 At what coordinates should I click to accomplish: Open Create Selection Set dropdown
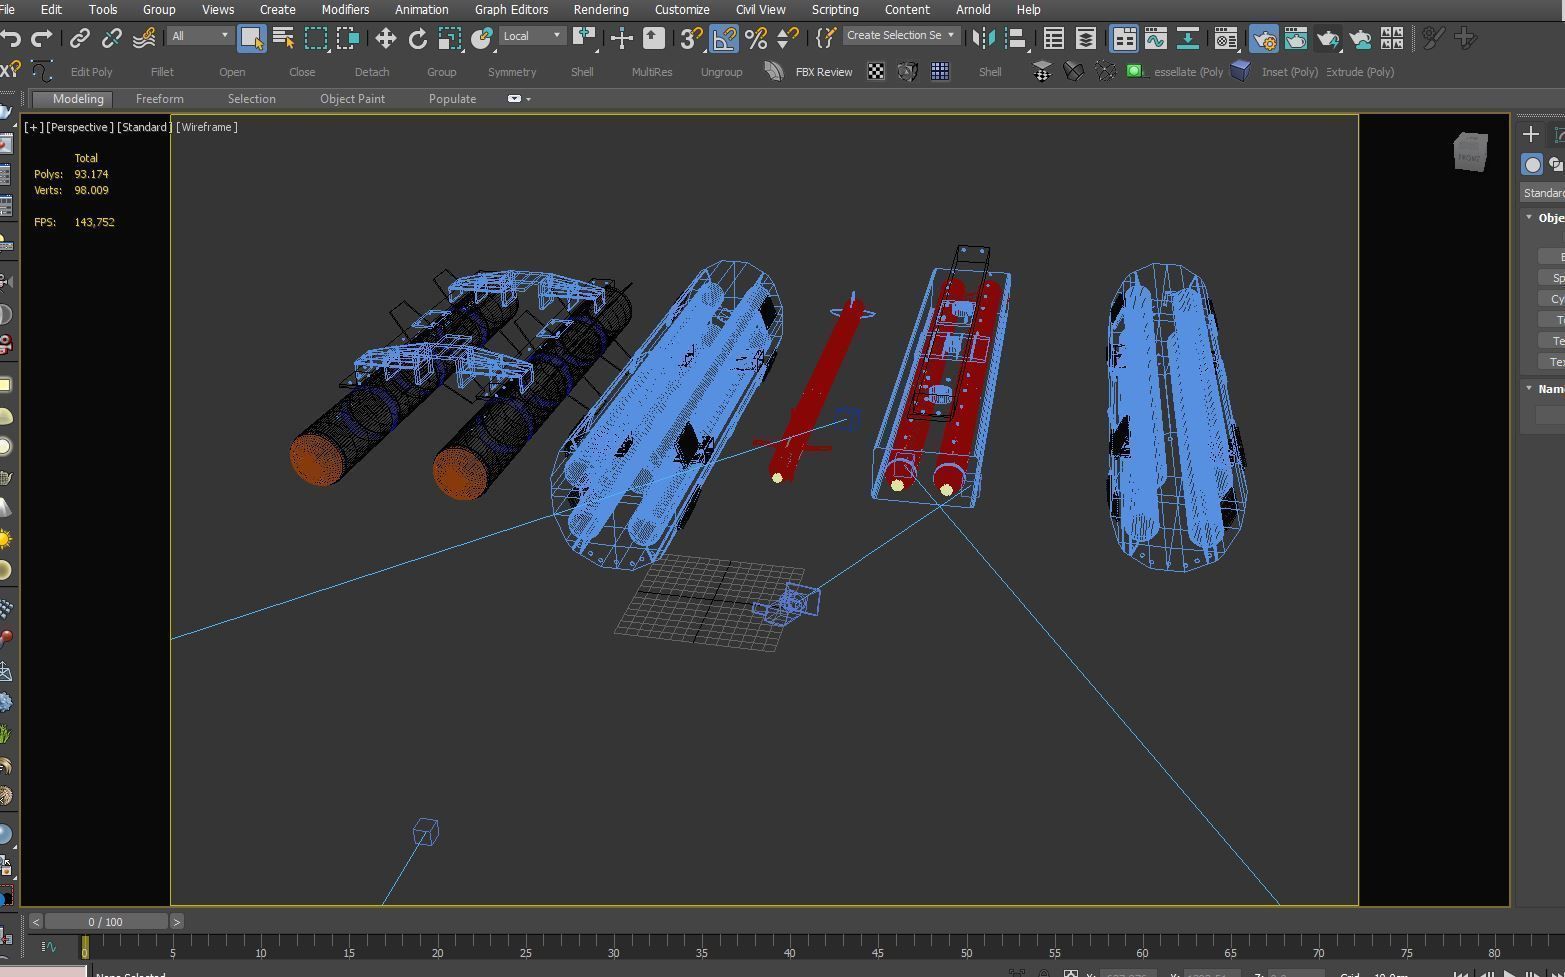[x=900, y=36]
